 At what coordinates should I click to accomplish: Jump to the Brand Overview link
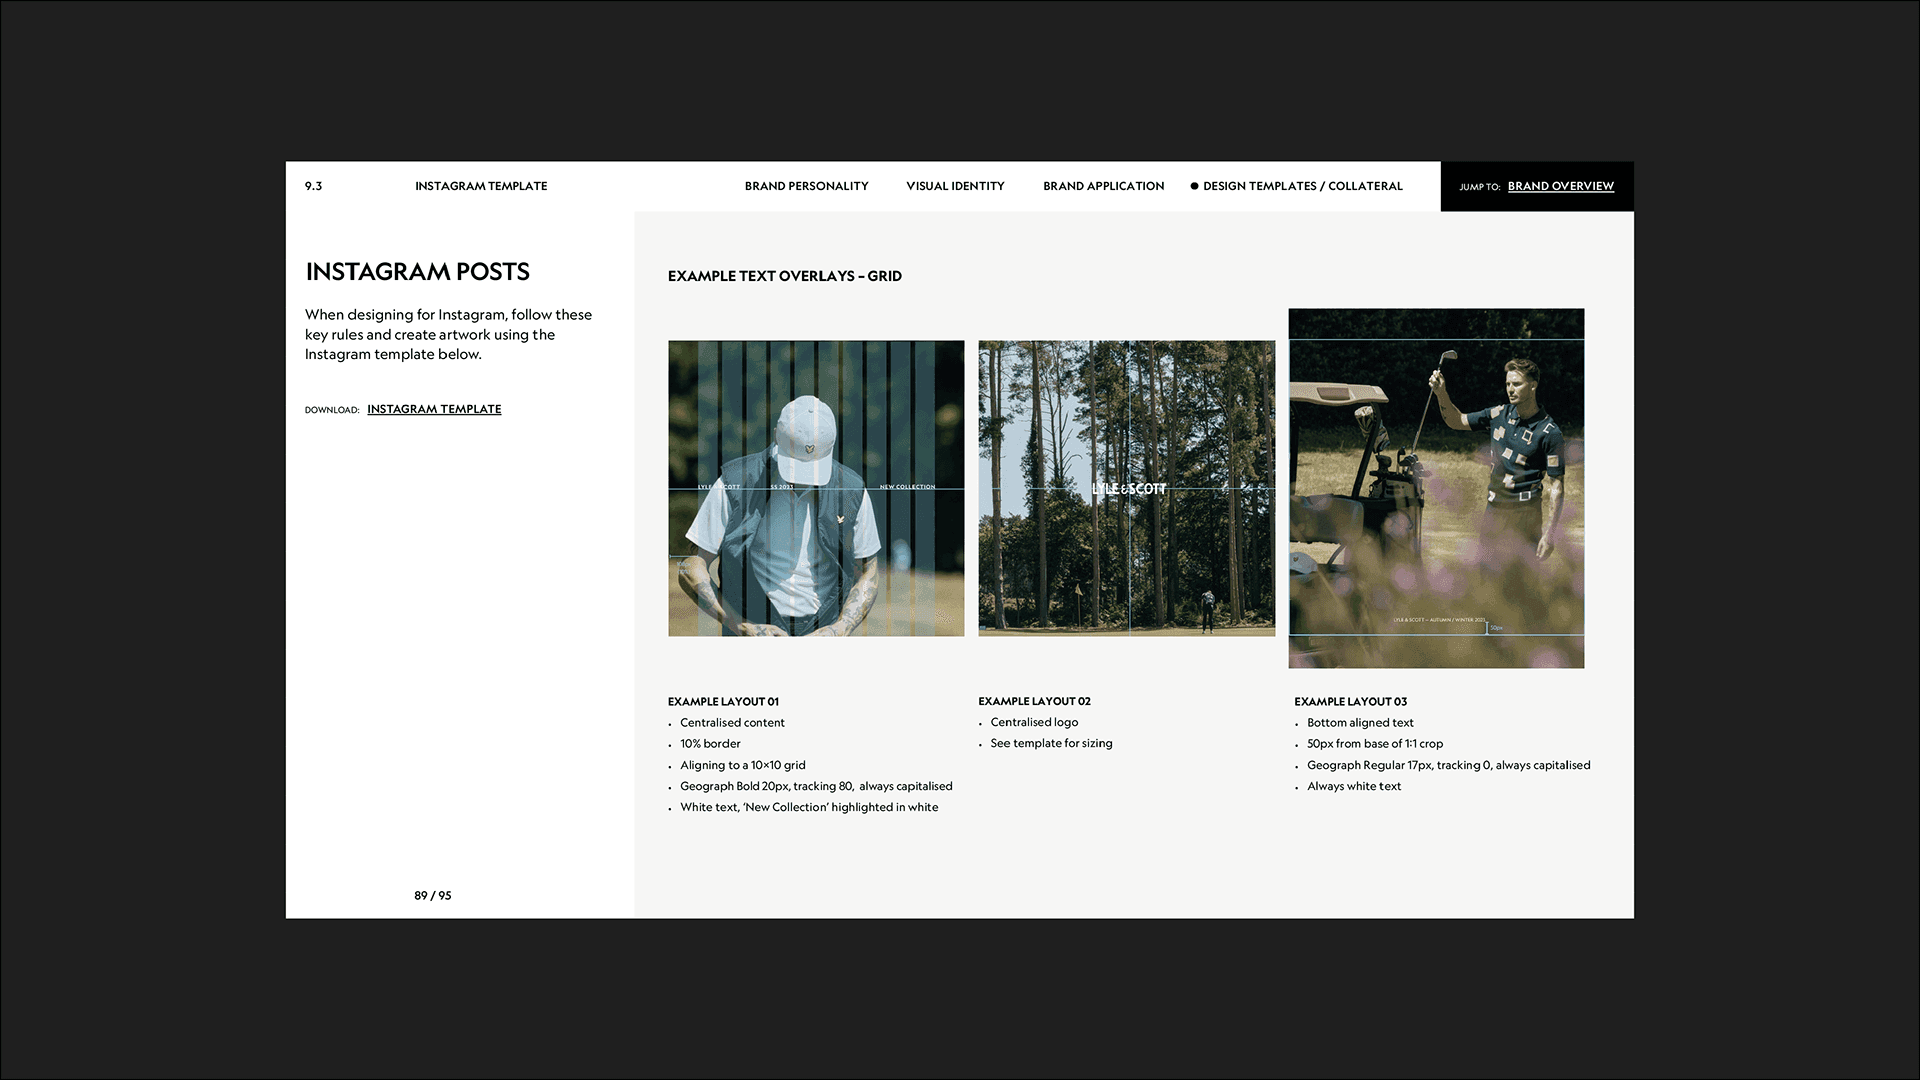pos(1560,186)
